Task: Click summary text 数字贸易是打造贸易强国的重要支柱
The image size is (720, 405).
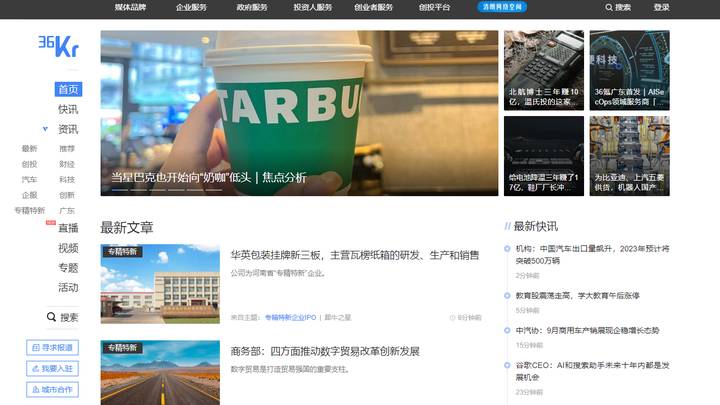Action: [290, 369]
